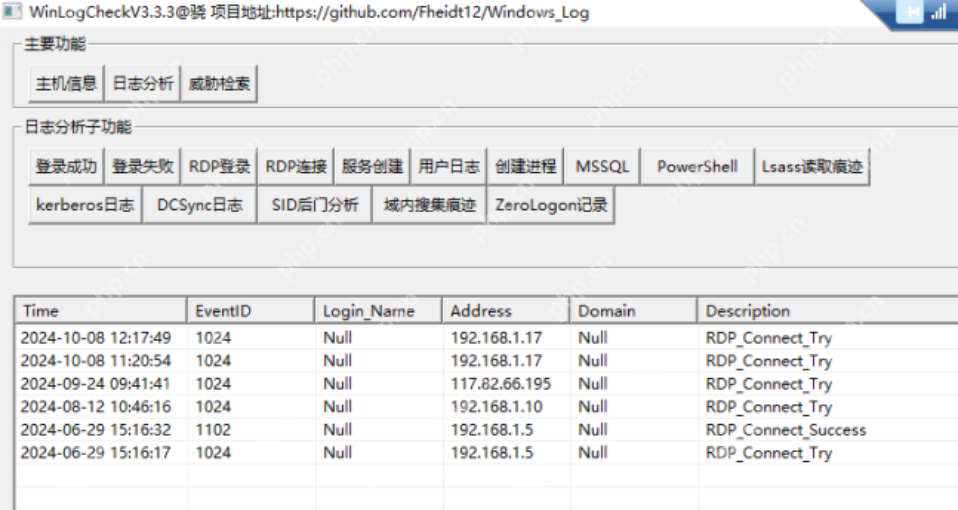The width and height of the screenshot is (958, 510).
Task: View kerberos日志 logs
Action: [x=85, y=206]
